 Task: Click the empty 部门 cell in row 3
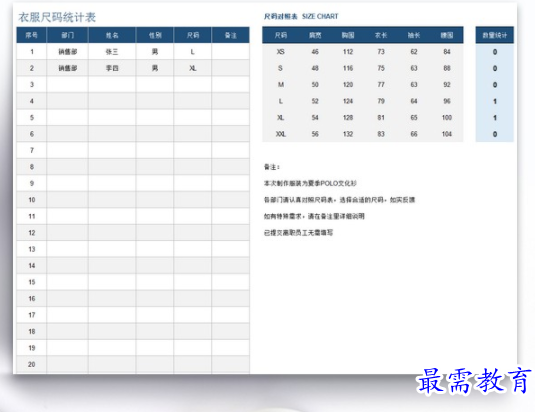[68, 84]
